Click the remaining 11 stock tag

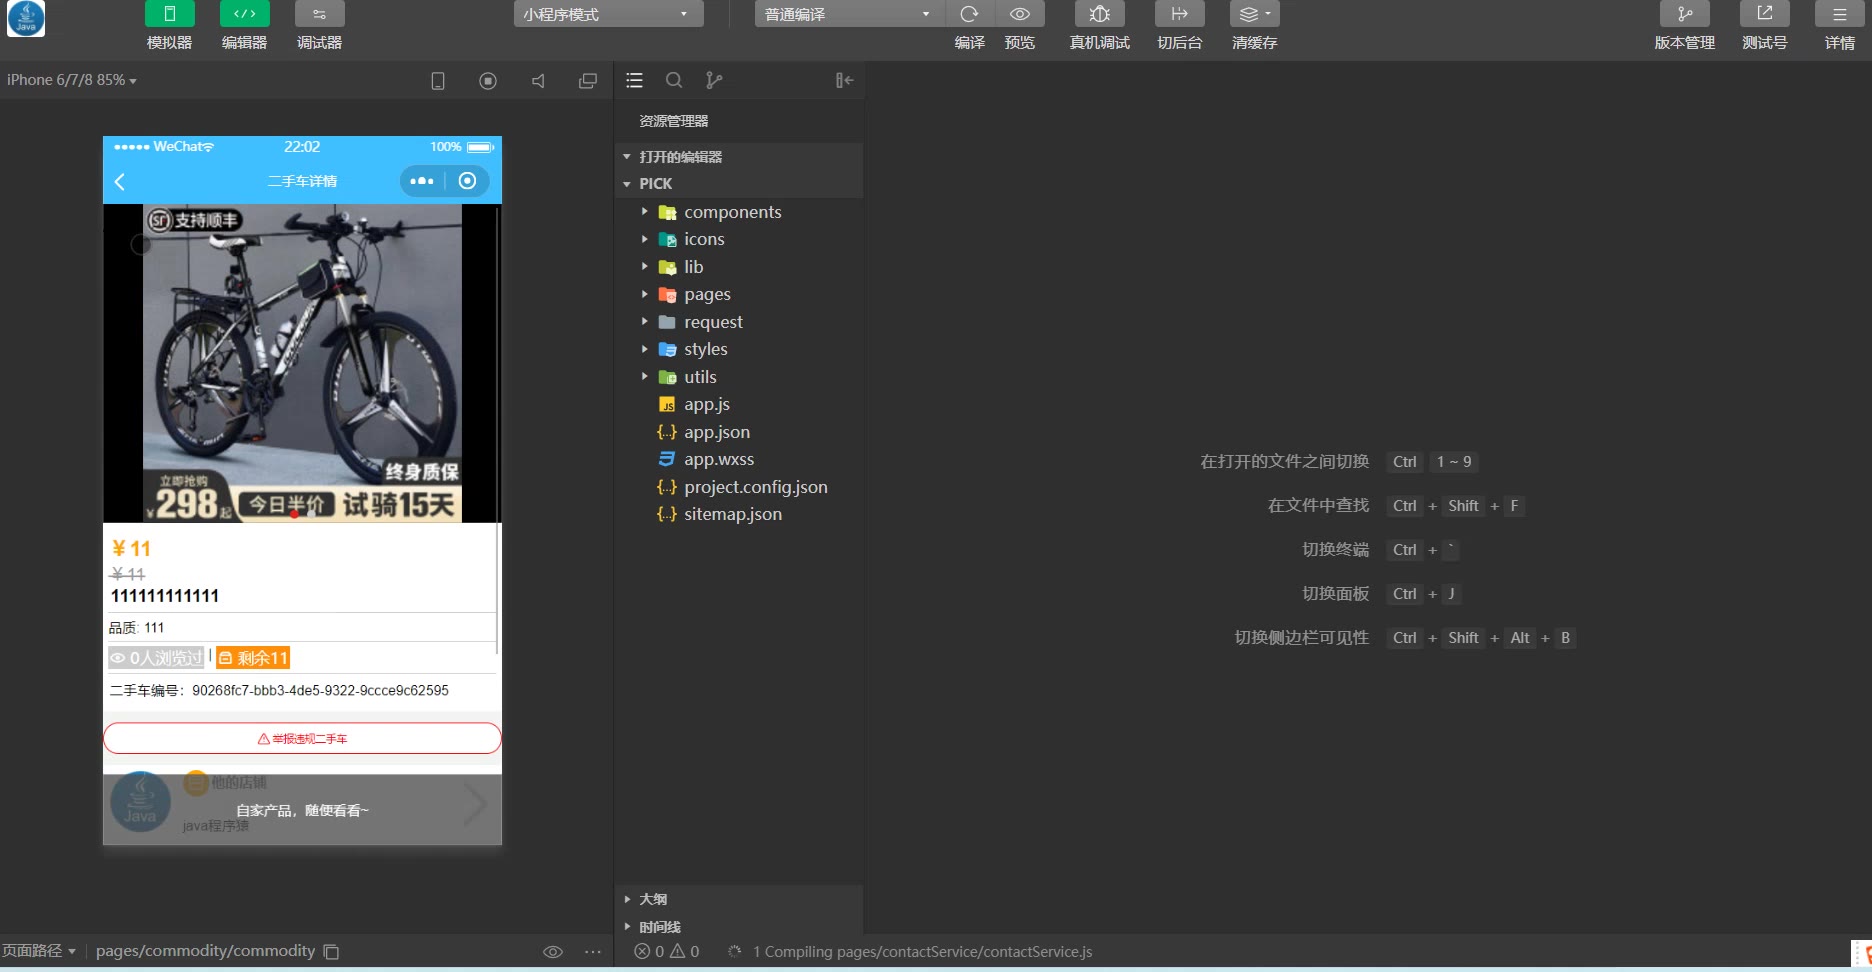click(x=253, y=658)
